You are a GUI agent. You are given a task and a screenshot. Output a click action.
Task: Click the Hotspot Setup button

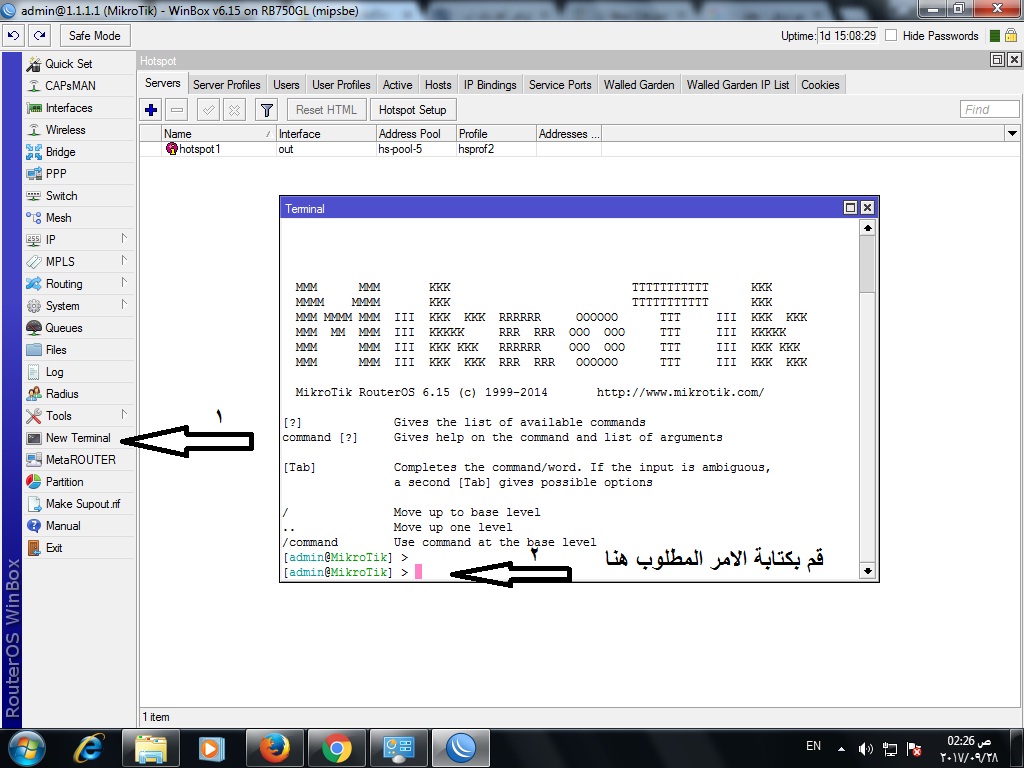tap(413, 110)
